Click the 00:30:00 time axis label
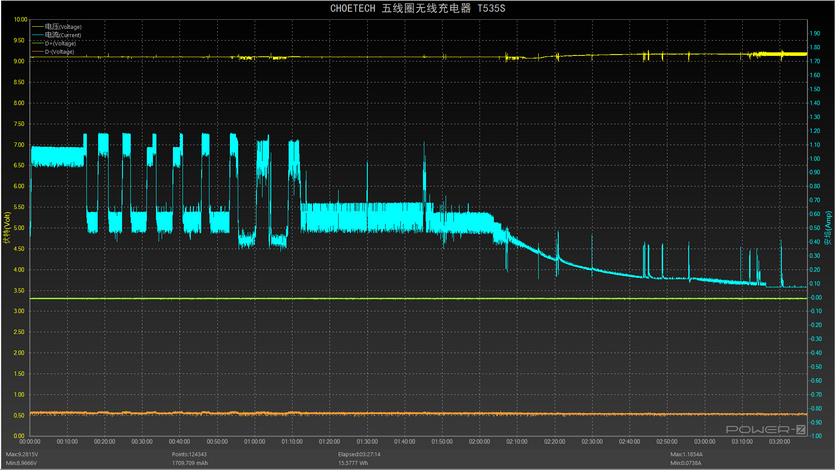The height and width of the screenshot is (470, 835). [142, 442]
